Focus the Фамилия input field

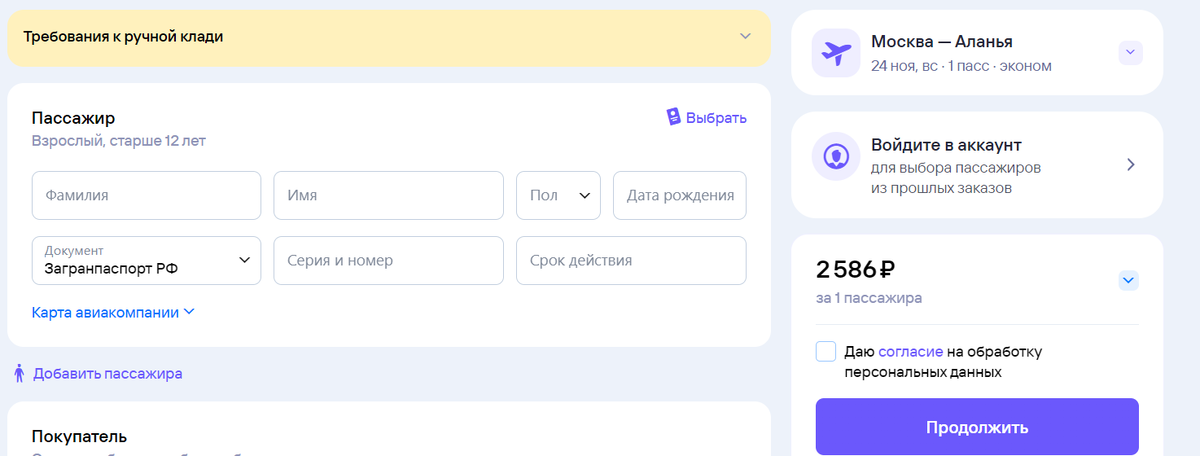pyautogui.click(x=146, y=196)
